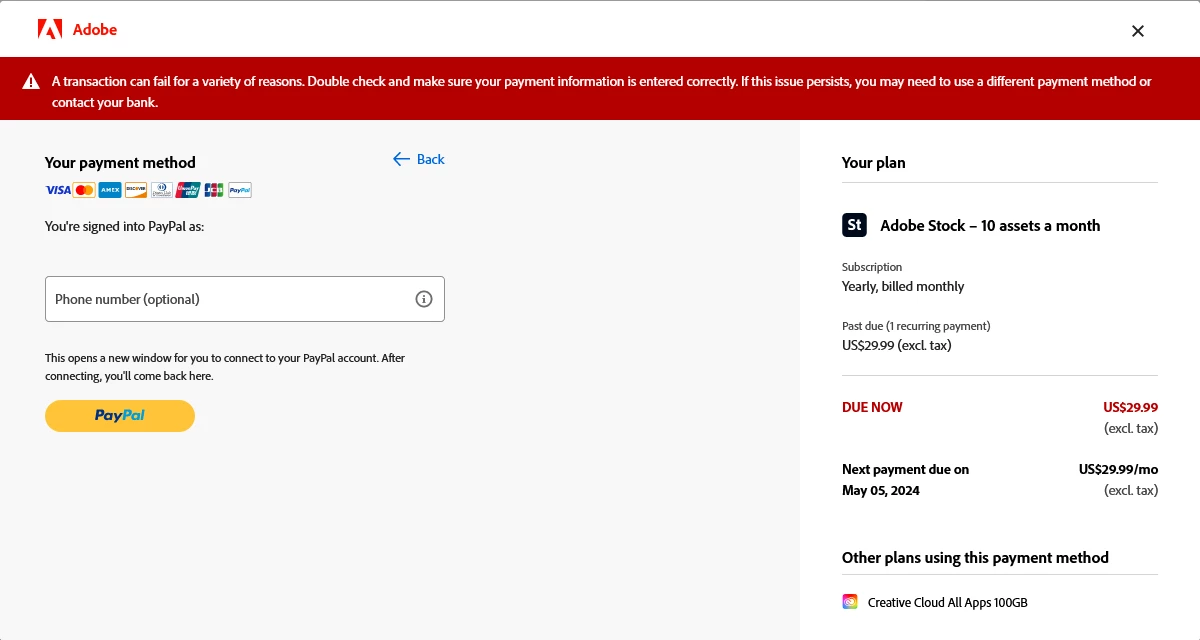Image resolution: width=1200 pixels, height=640 pixels.
Task: Click the Adobe Stock St icon
Action: tap(854, 225)
